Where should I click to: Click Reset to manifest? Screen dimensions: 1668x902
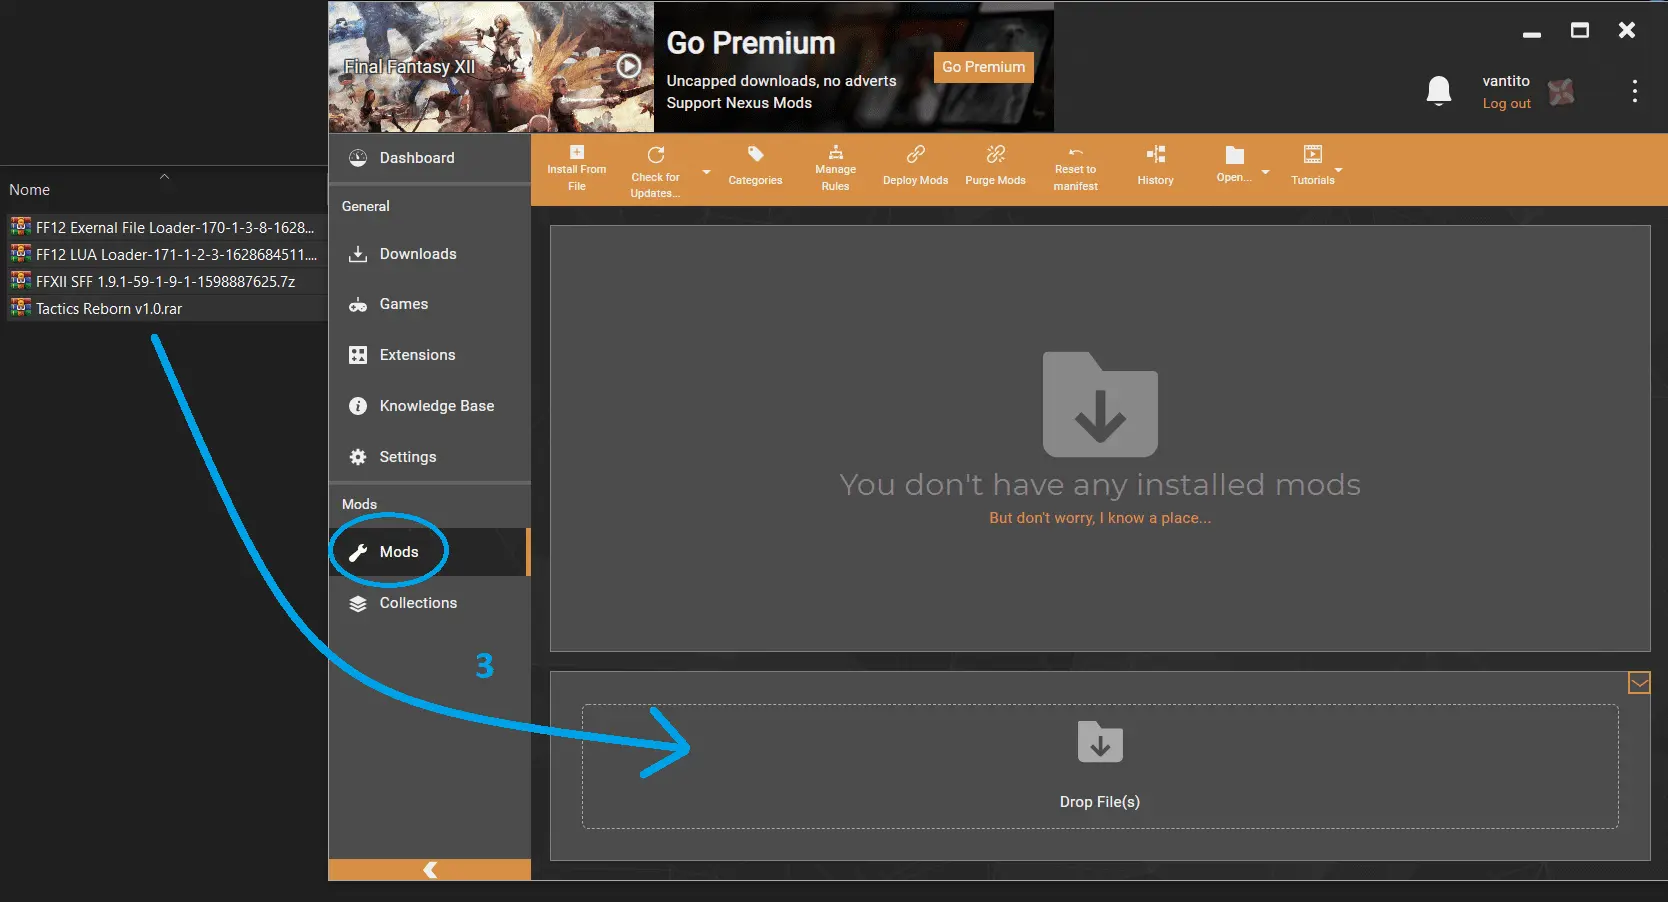[1075, 169]
